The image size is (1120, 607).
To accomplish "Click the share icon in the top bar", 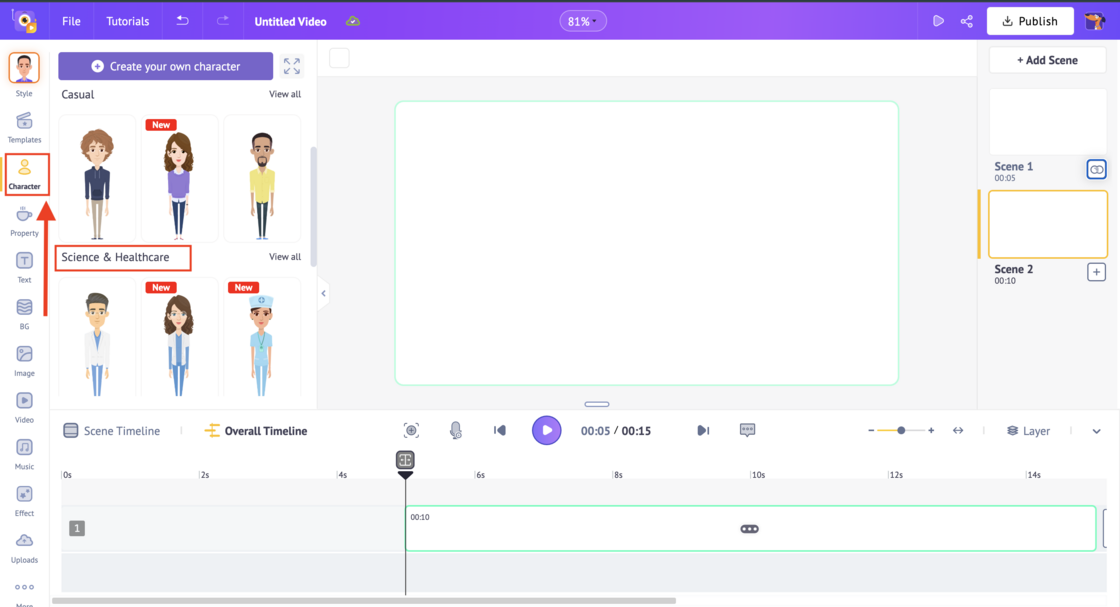I will point(966,20).
